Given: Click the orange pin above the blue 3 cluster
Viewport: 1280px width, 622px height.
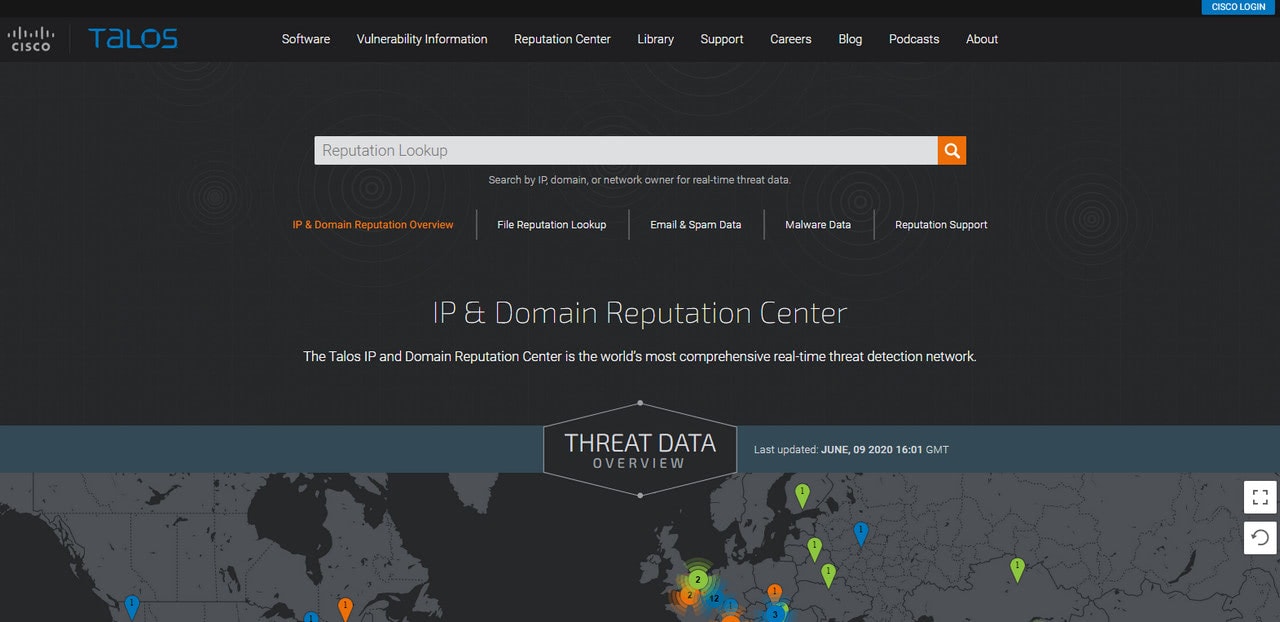Looking at the screenshot, I should (x=774, y=594).
